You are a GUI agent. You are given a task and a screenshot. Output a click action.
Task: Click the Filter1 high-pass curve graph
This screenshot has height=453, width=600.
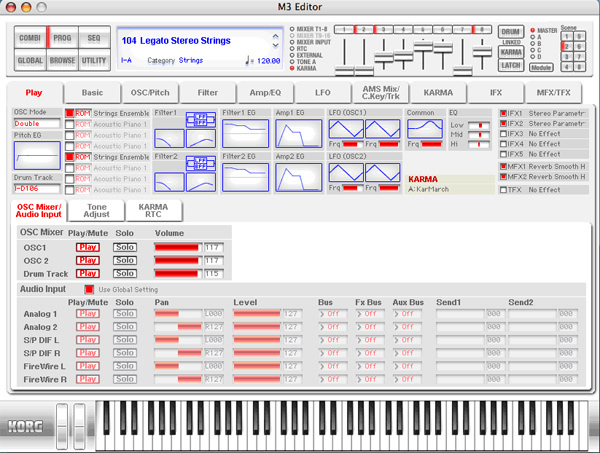[x=201, y=139]
